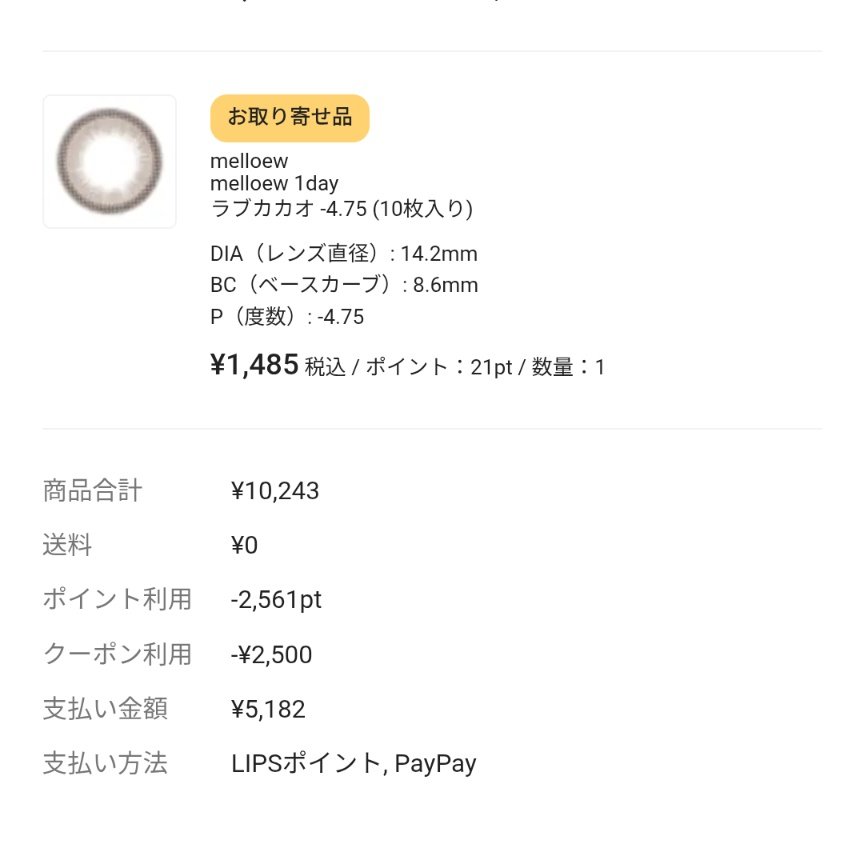Click the お取り寄せ品 yellow badge
Image resolution: width=864 pixels, height=864 pixels.
click(x=289, y=118)
